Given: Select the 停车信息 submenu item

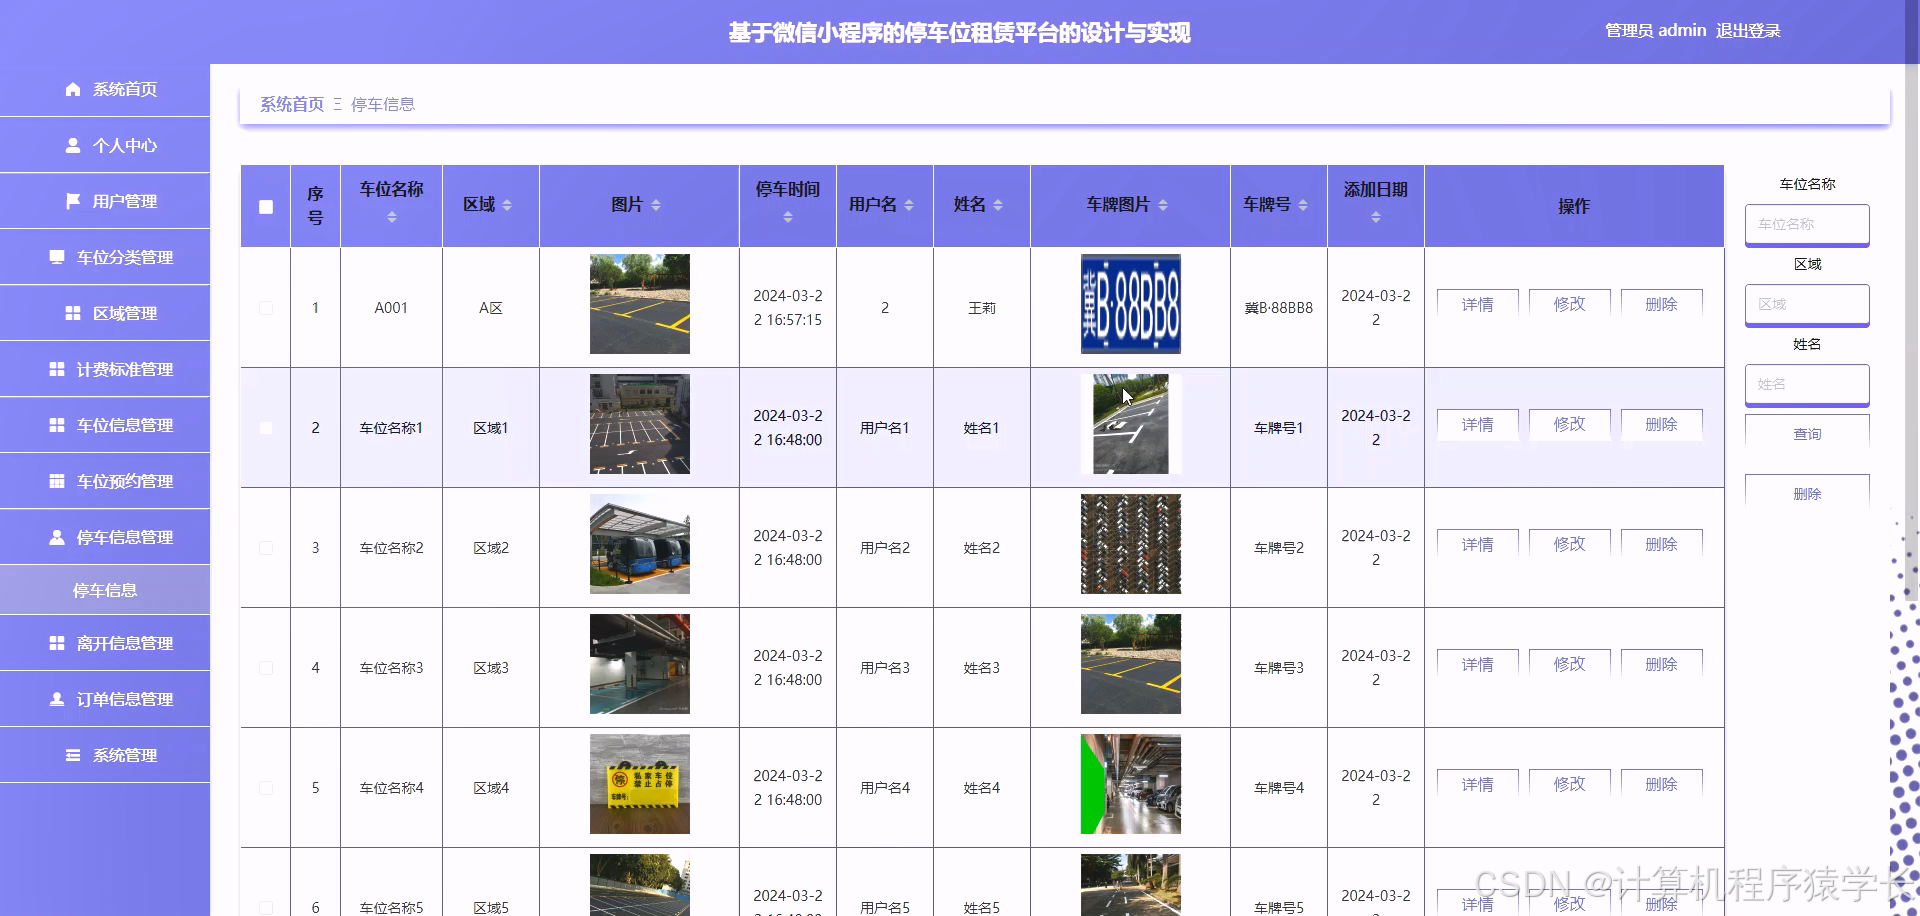Looking at the screenshot, I should (x=105, y=590).
